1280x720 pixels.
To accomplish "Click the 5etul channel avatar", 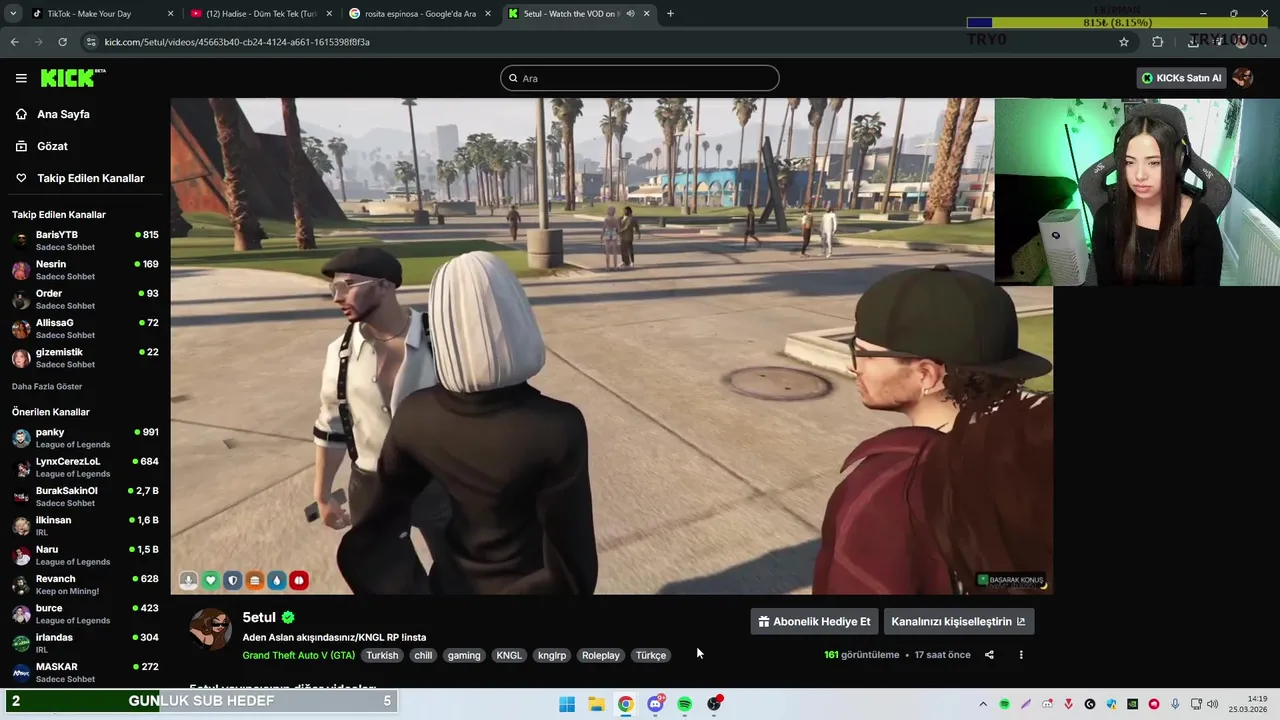I will pyautogui.click(x=211, y=629).
